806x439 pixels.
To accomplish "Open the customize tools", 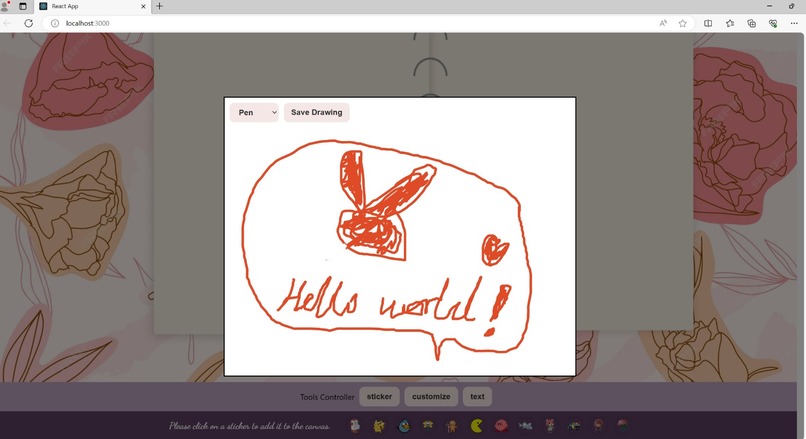I will point(431,396).
